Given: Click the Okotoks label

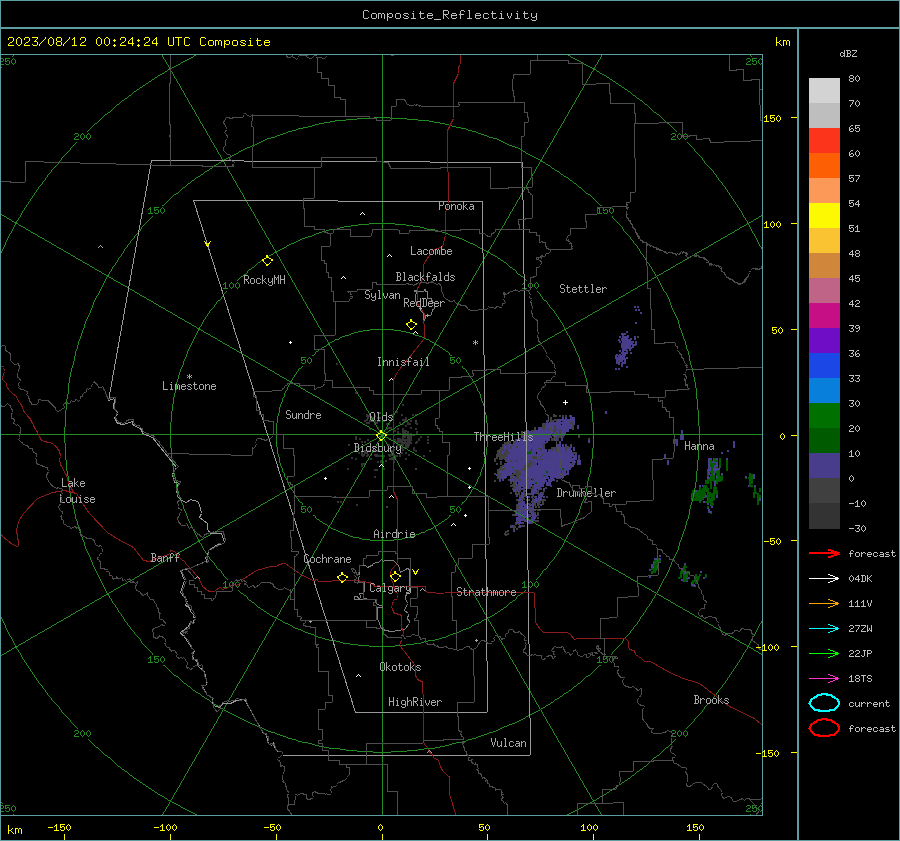Looking at the screenshot, I should 400,667.
